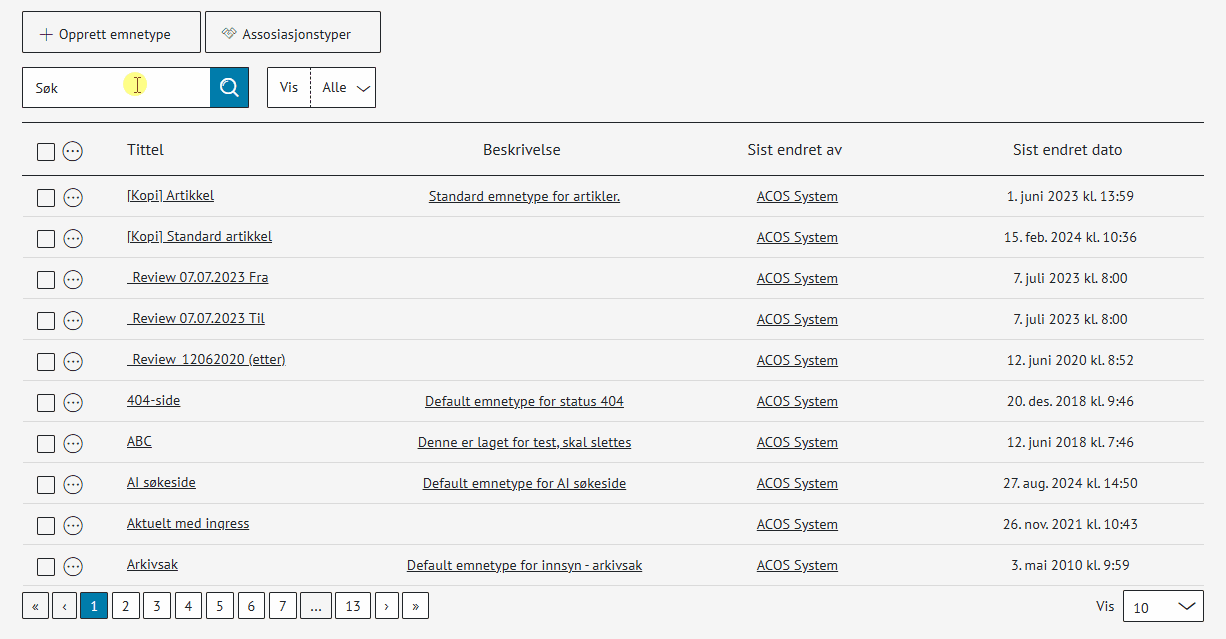Open the actions menu icon for ABC row
The width and height of the screenshot is (1226, 639).
click(x=73, y=443)
